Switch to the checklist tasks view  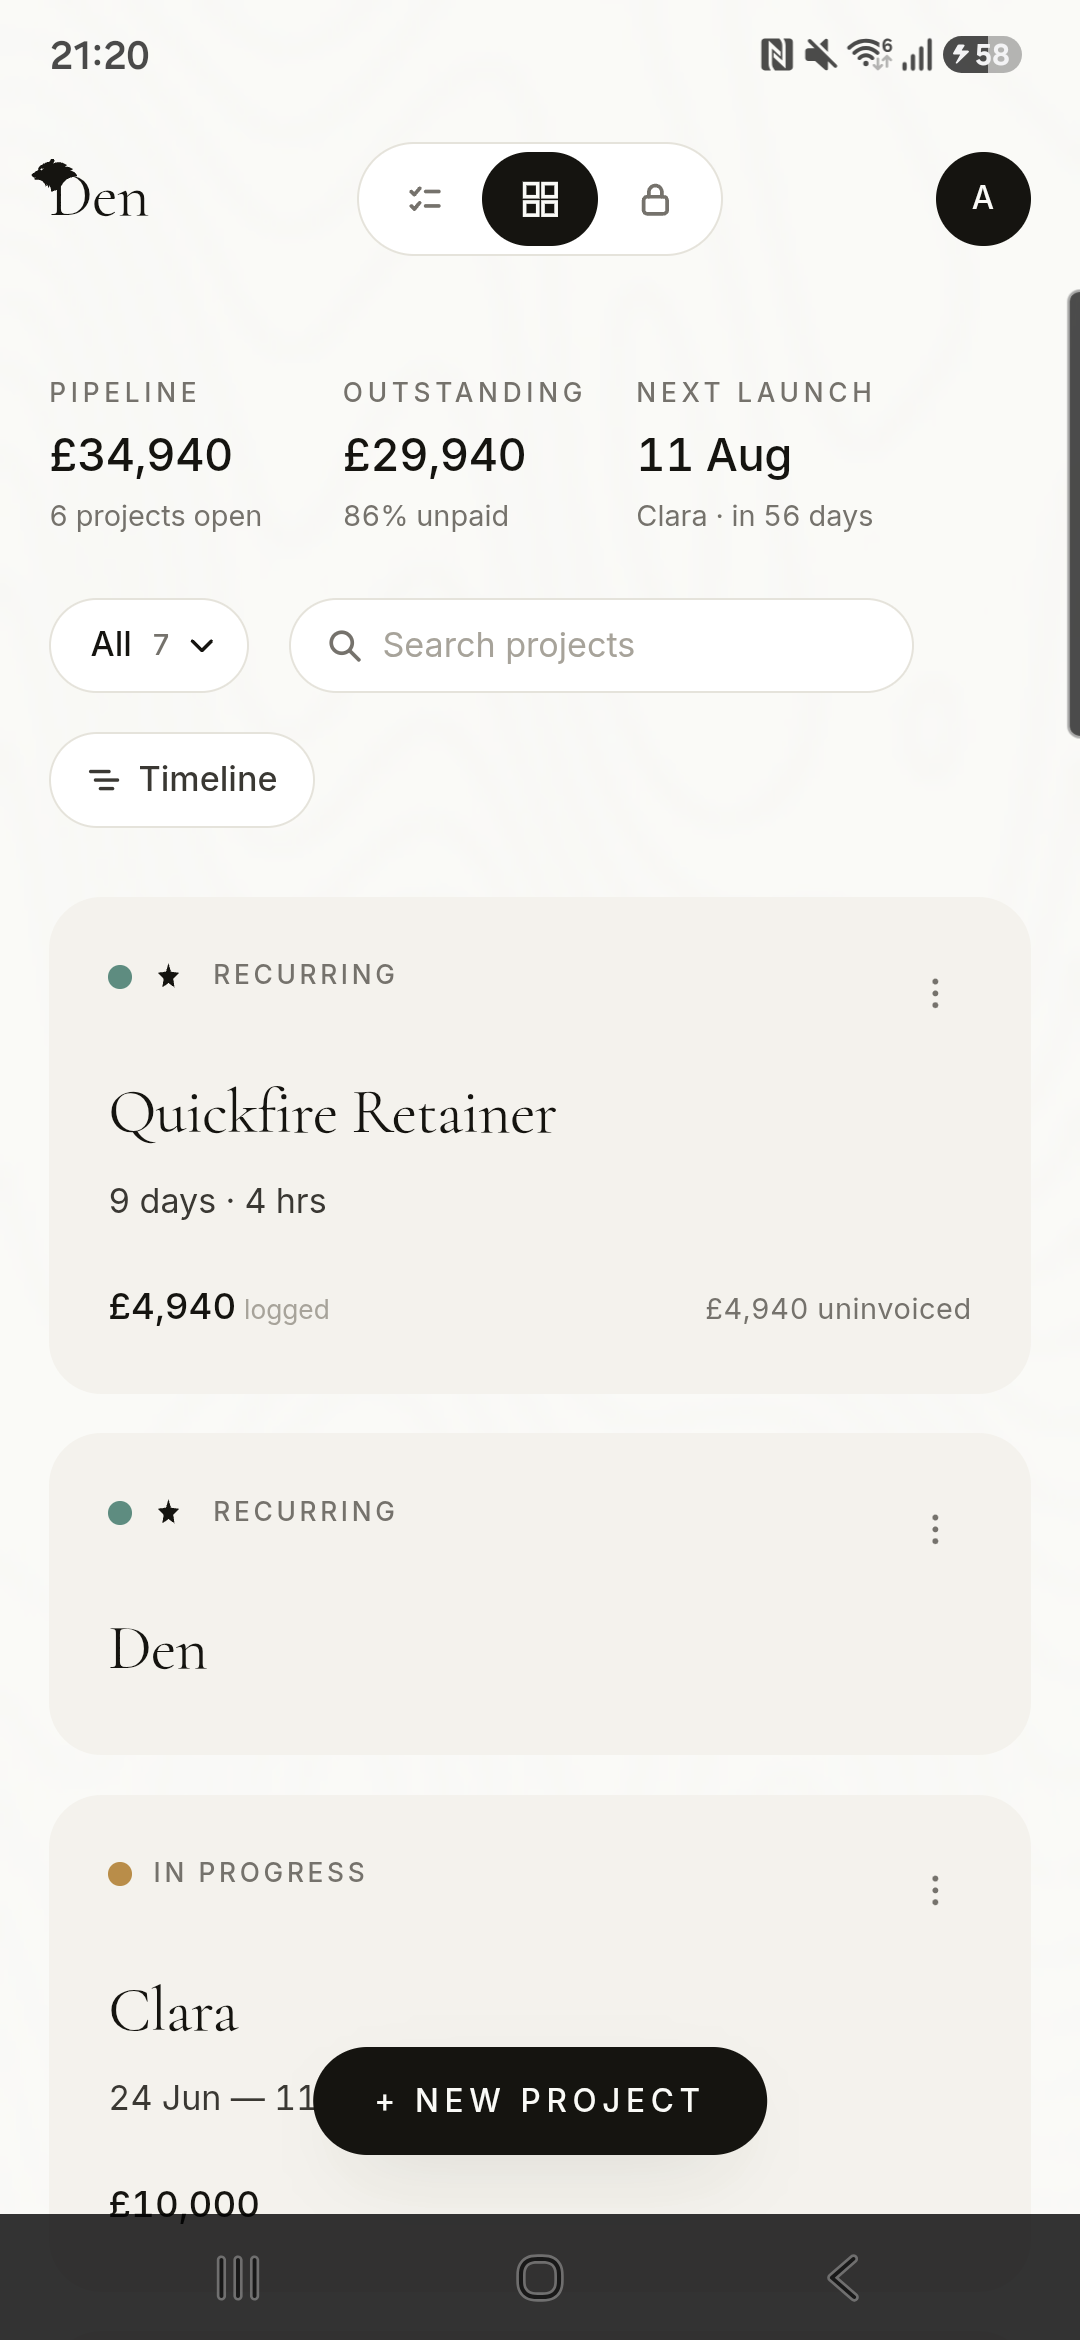pyautogui.click(x=425, y=199)
